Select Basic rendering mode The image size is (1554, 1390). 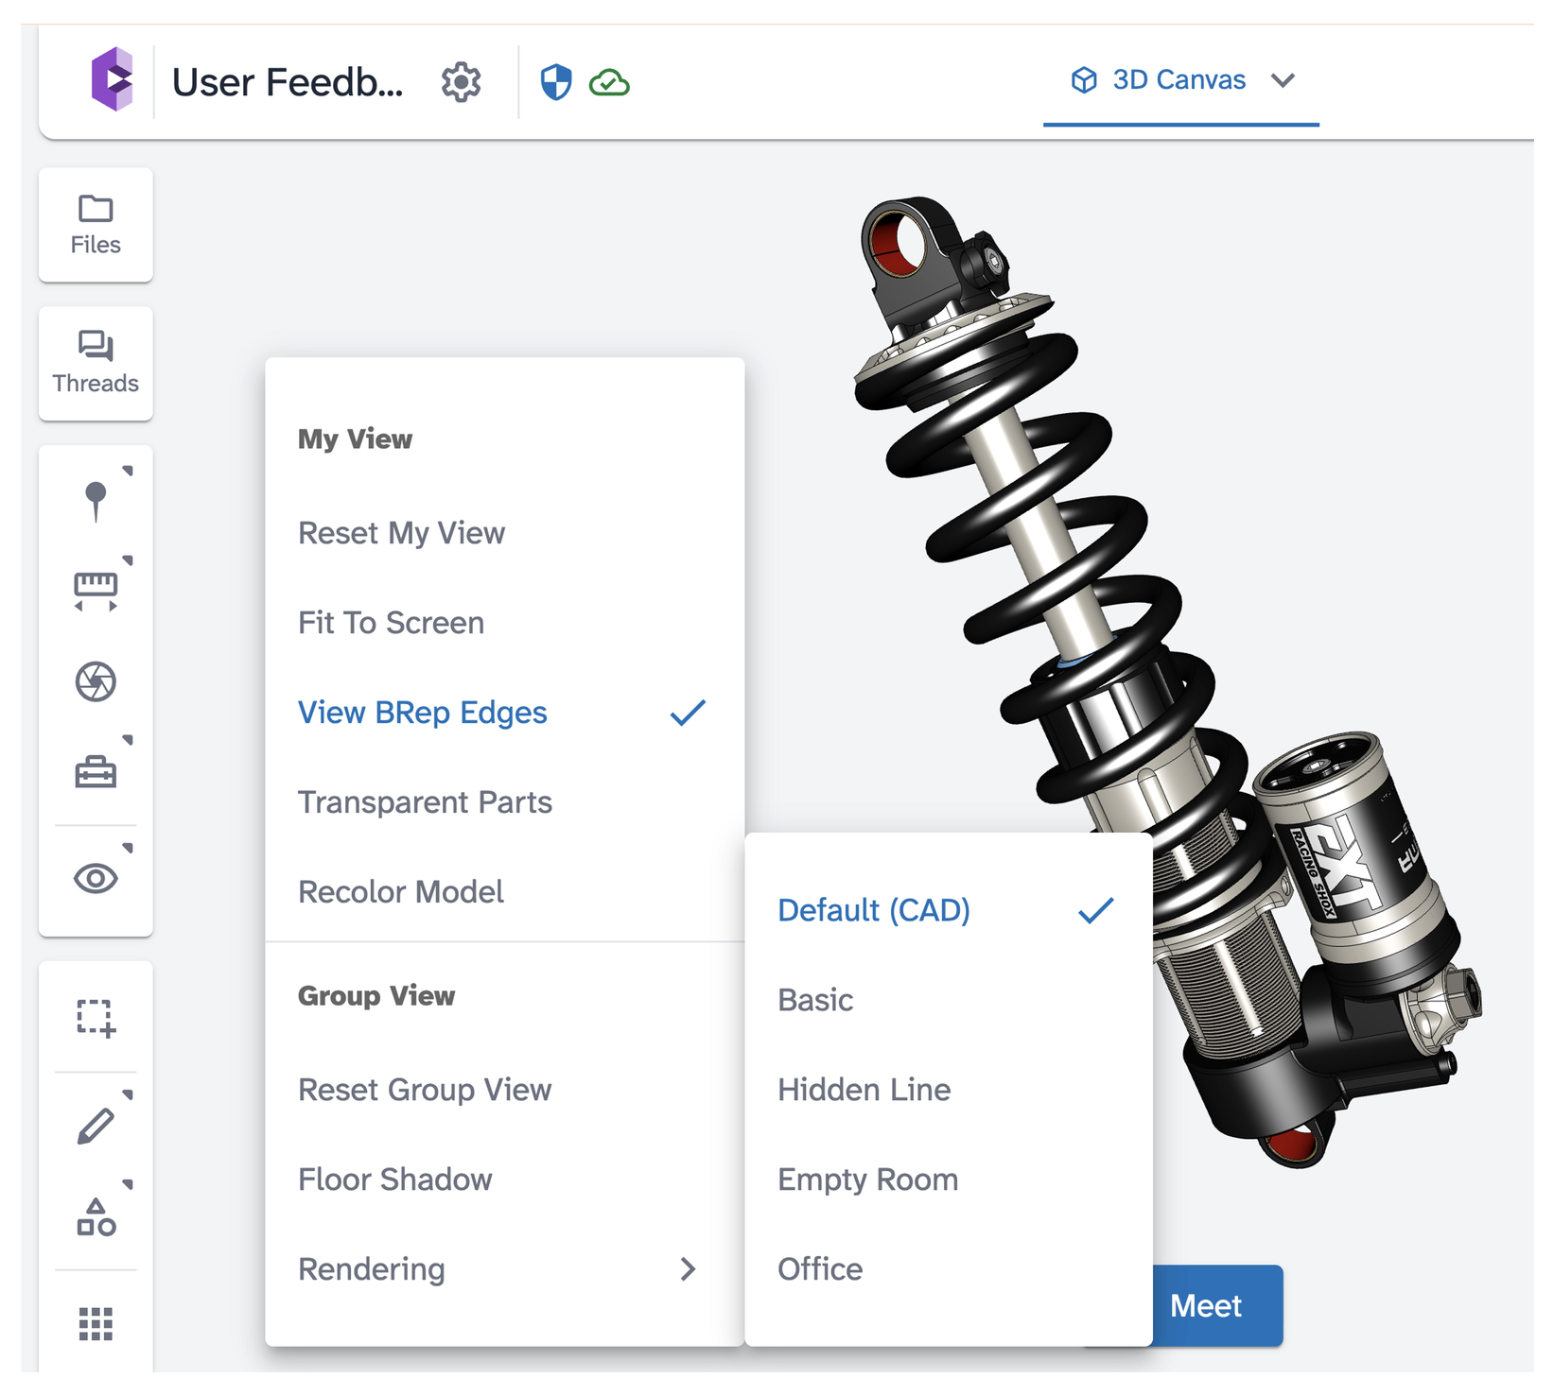point(948,1000)
